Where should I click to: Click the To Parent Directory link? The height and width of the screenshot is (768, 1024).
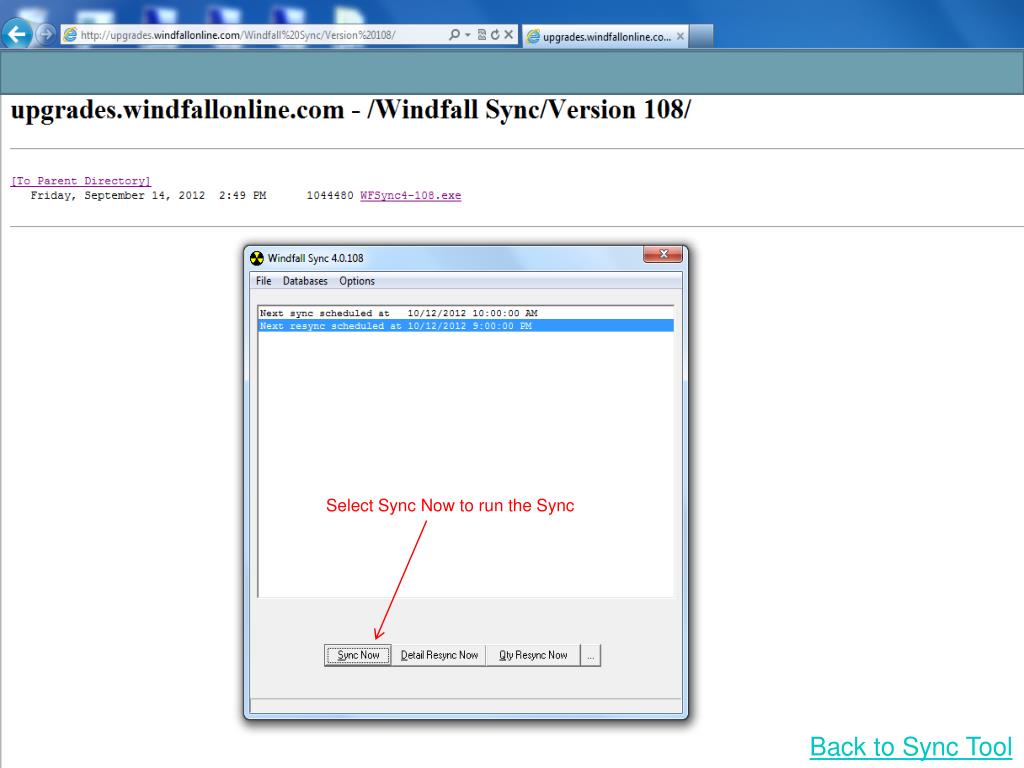click(81, 181)
